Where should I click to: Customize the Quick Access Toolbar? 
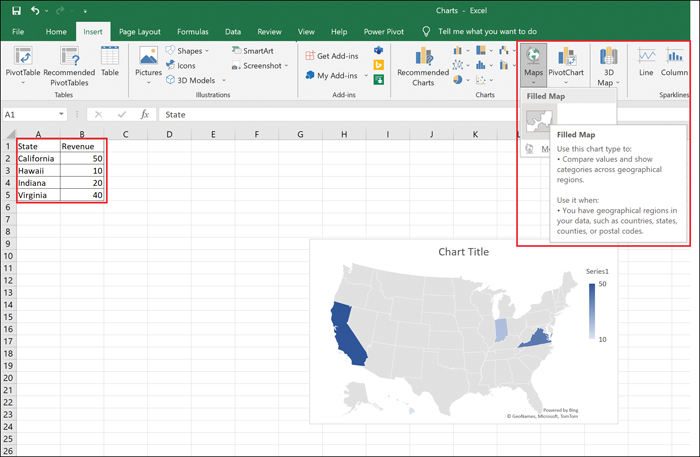(x=85, y=11)
